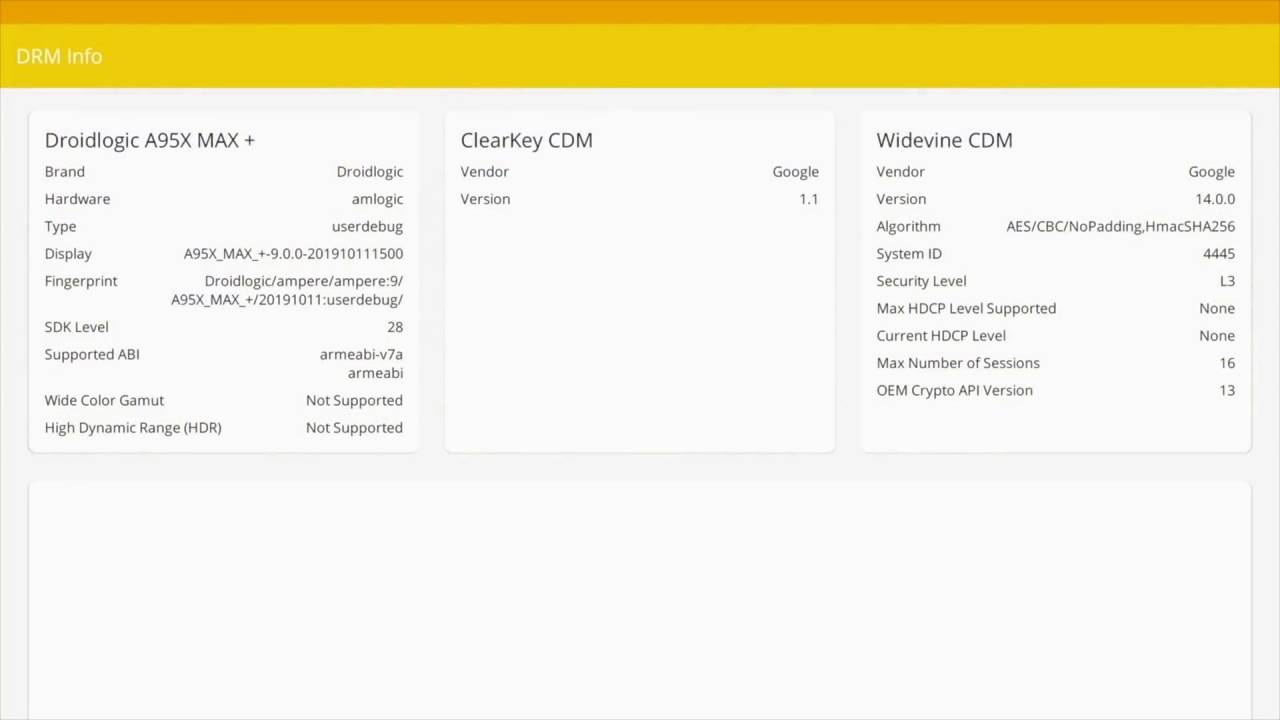The height and width of the screenshot is (720, 1280).
Task: Click the System ID value 4445
Action: pos(1219,254)
